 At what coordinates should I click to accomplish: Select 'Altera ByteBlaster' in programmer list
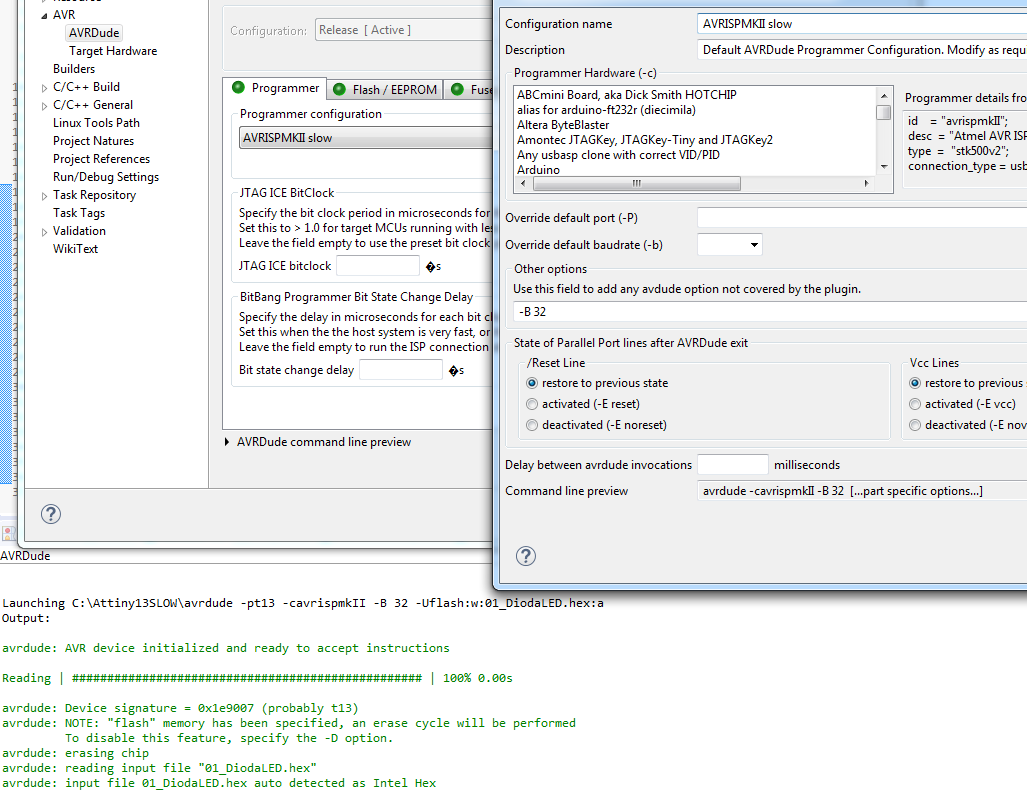563,125
